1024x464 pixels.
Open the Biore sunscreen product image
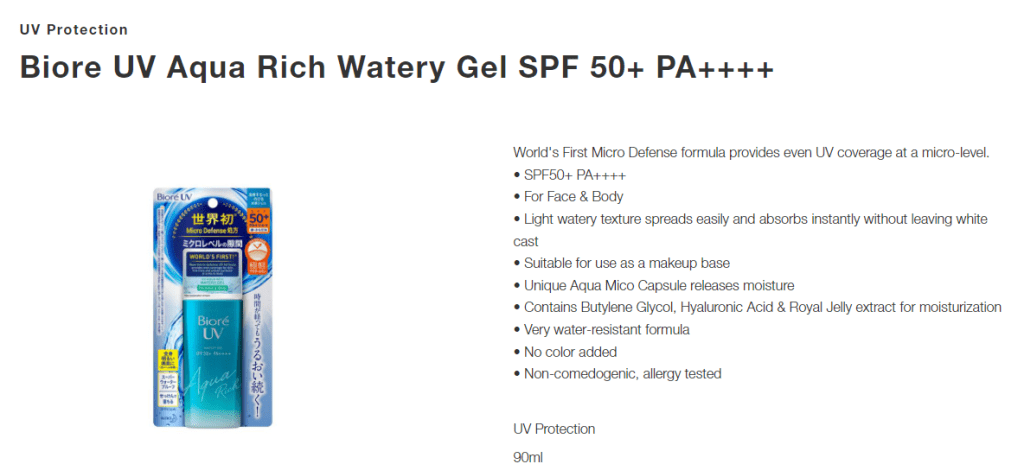tap(212, 307)
